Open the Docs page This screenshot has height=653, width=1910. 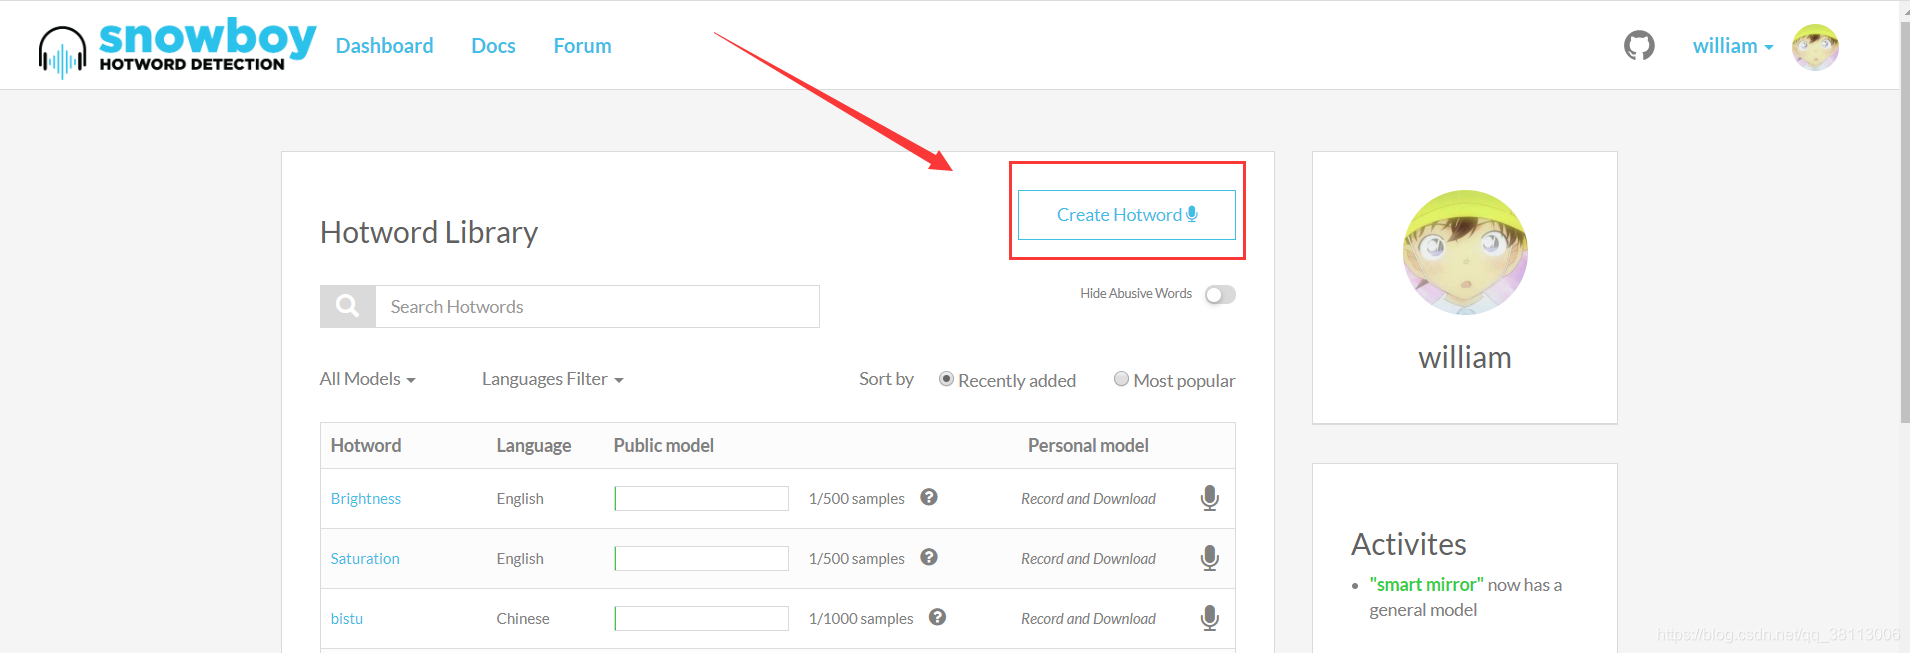493,46
